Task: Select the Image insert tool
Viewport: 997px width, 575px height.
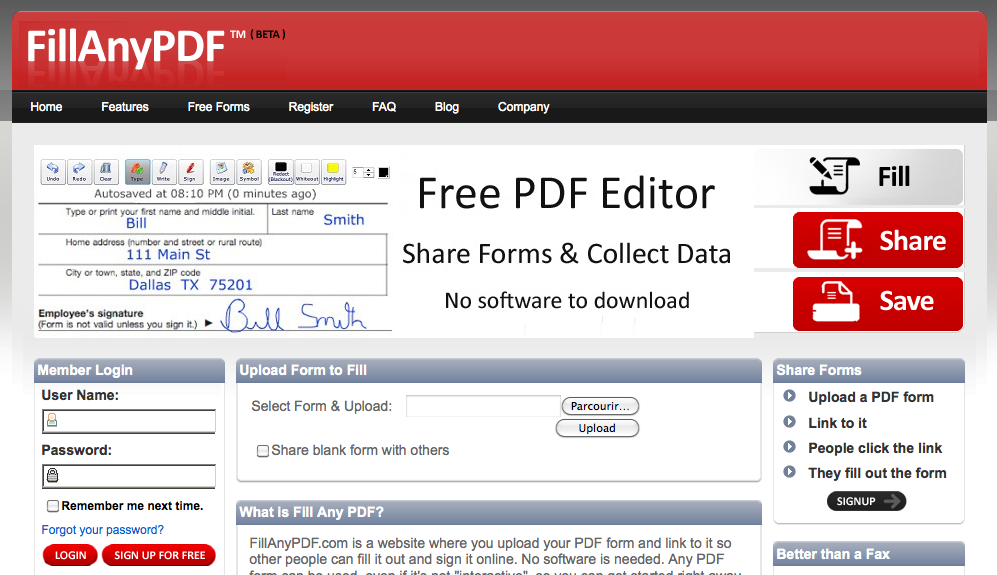Action: [221, 172]
